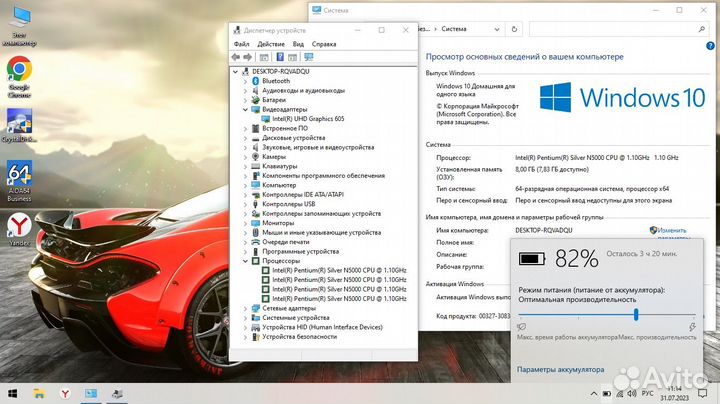Screen dimensions: 720x404
Task: Click the max performance end of power slider
Action: (692, 327)
